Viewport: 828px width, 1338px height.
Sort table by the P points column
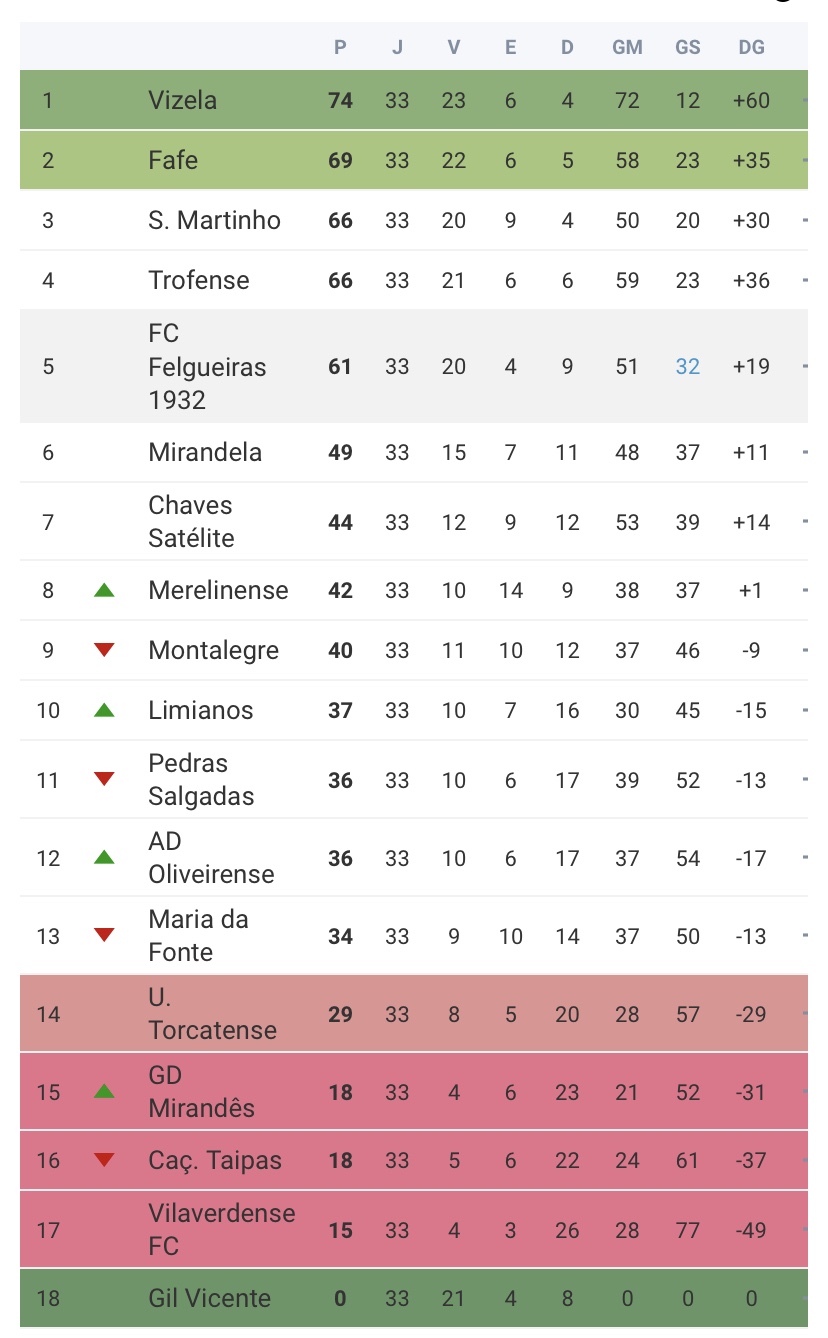[341, 47]
